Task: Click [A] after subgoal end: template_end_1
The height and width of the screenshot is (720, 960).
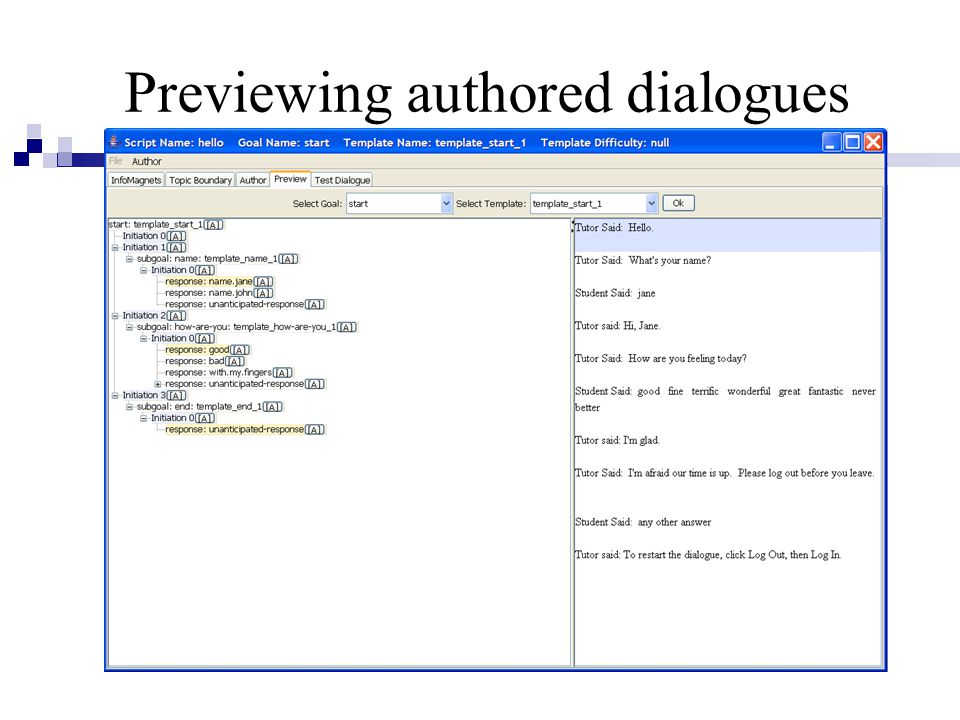Action: [273, 407]
